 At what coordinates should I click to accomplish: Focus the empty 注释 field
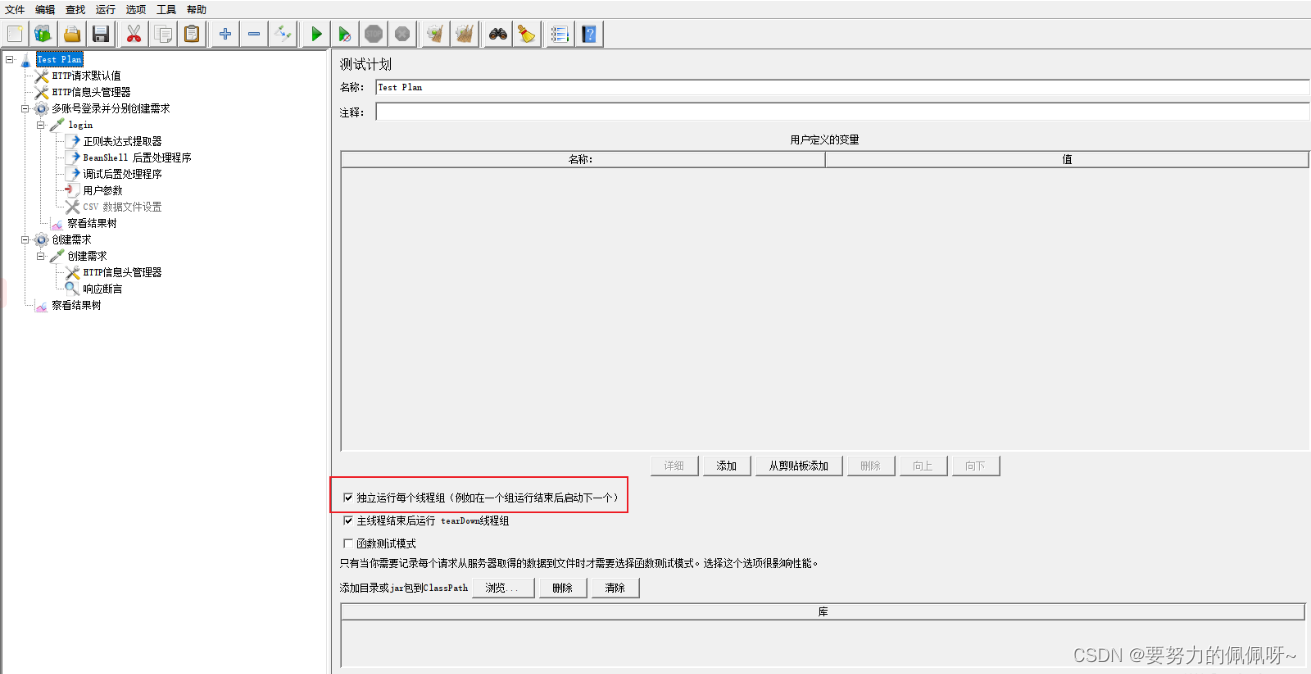(x=842, y=112)
